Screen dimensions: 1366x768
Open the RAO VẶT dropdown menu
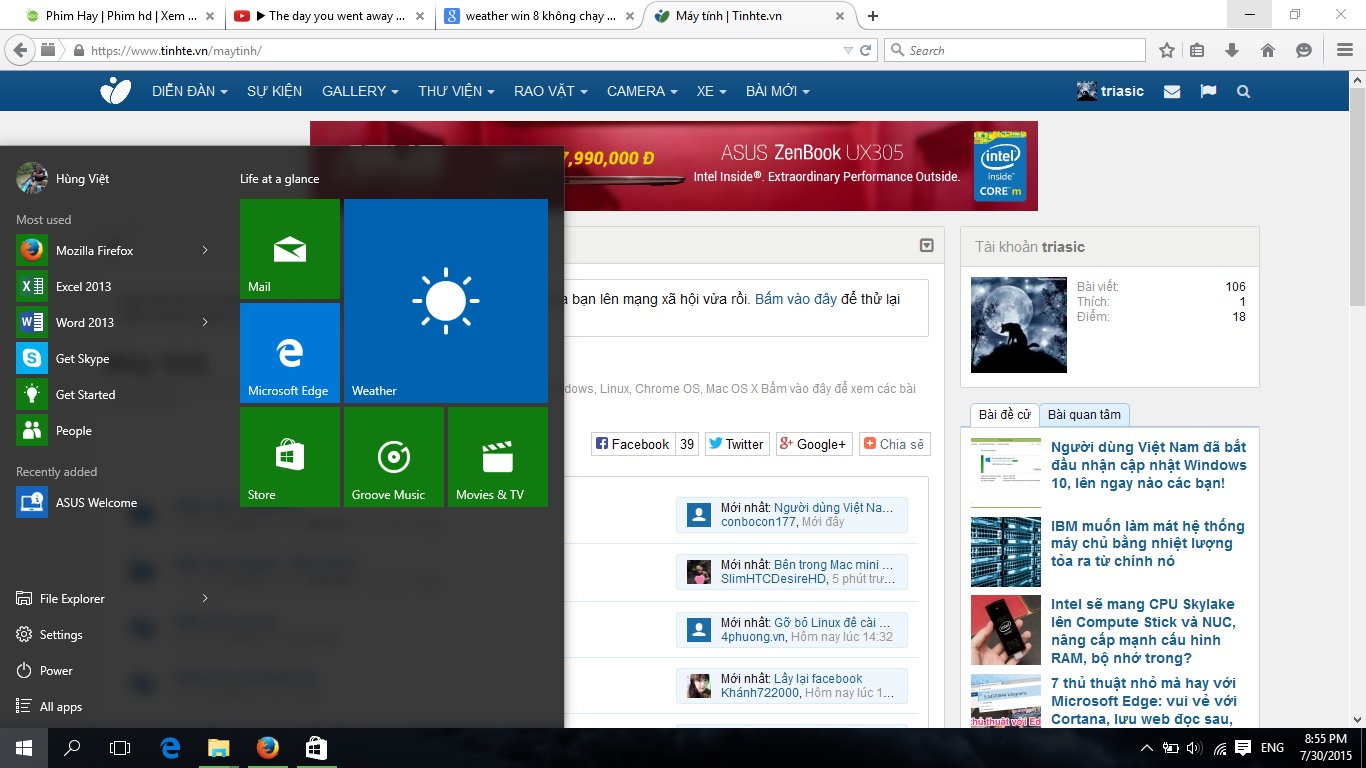click(x=551, y=91)
